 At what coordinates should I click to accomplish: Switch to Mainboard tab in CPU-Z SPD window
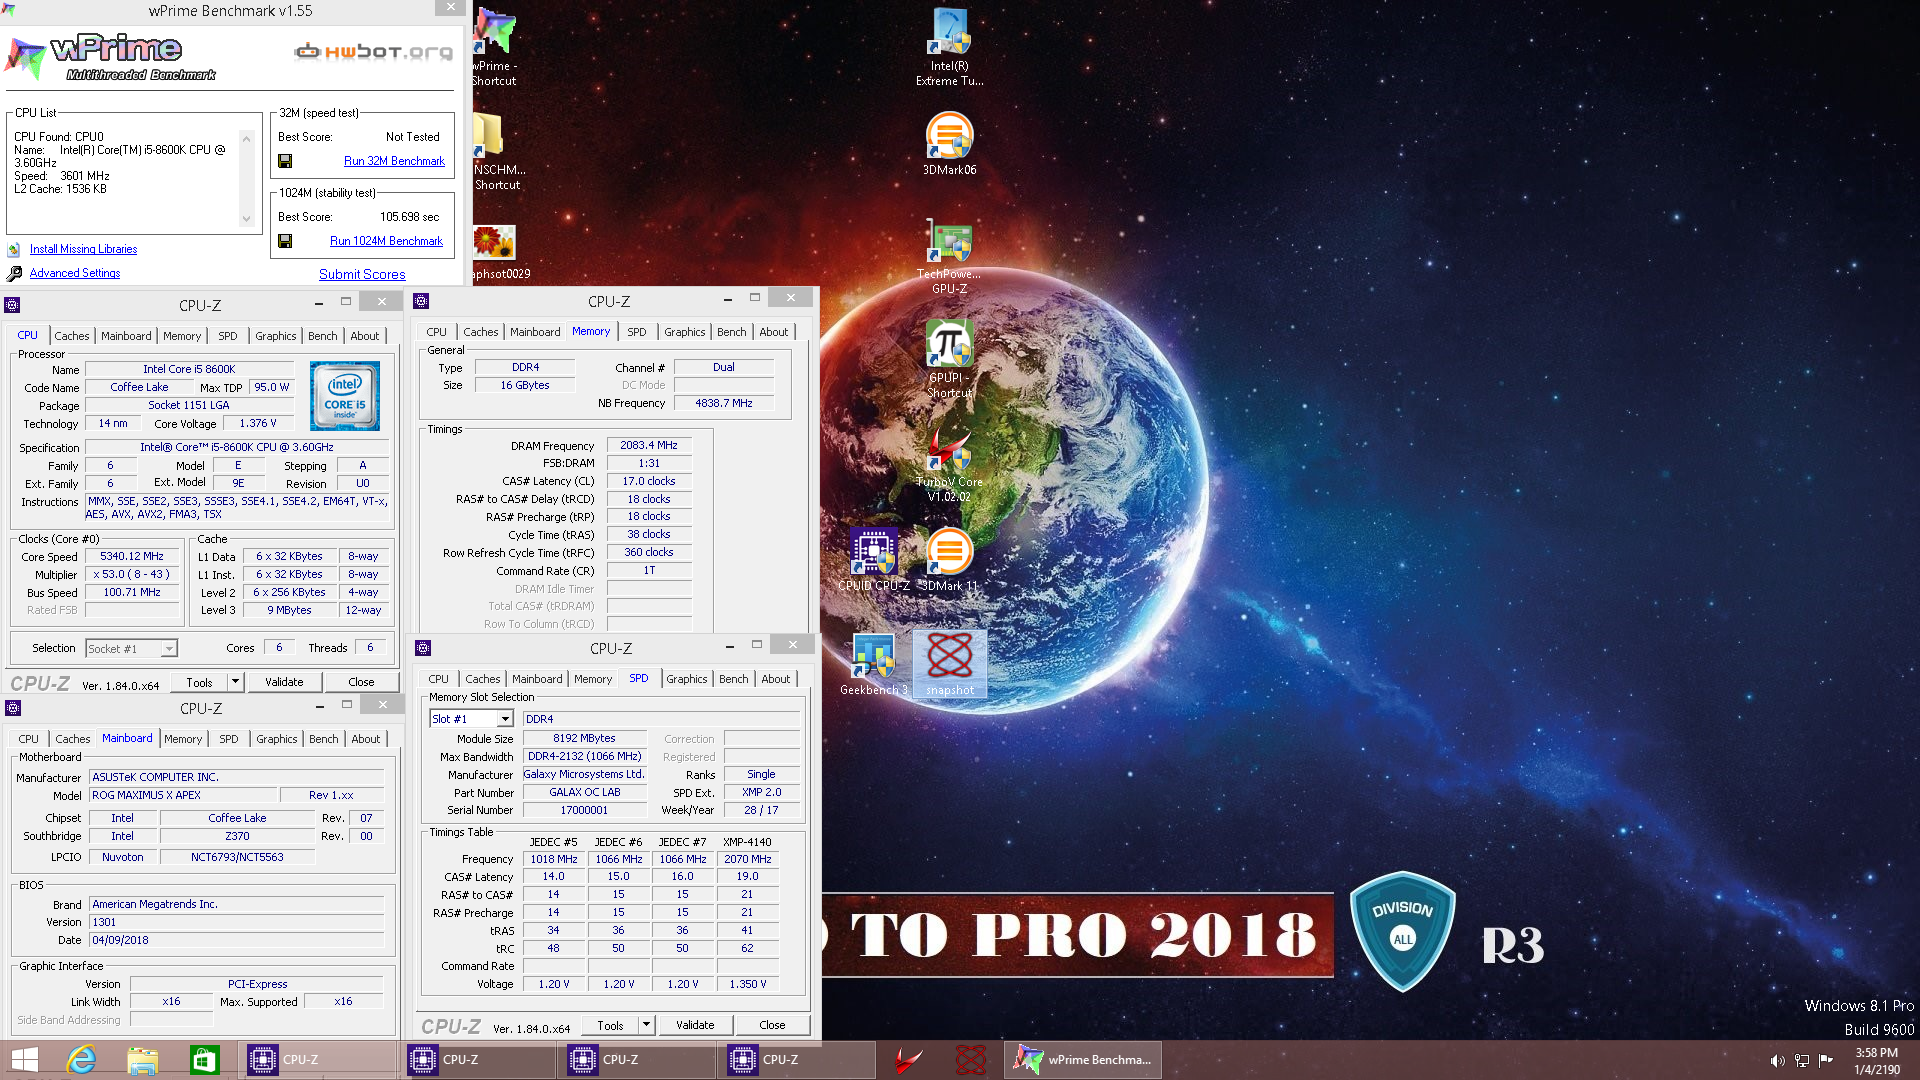pos(537,679)
